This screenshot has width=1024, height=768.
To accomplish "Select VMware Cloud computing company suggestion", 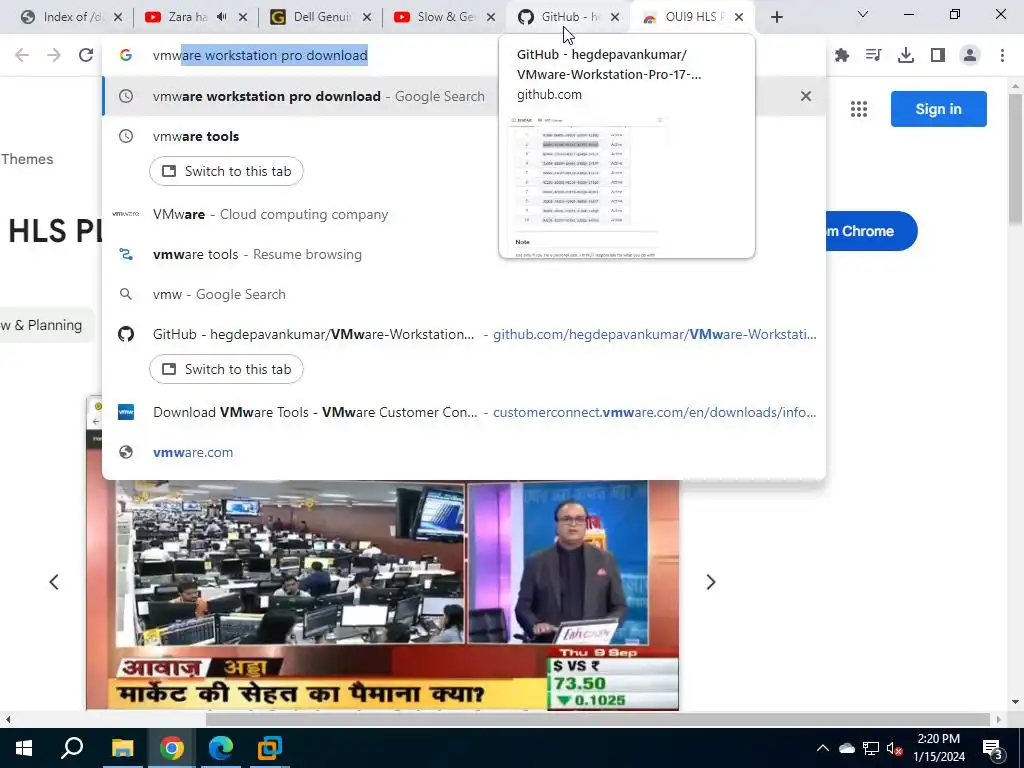I will (x=464, y=214).
